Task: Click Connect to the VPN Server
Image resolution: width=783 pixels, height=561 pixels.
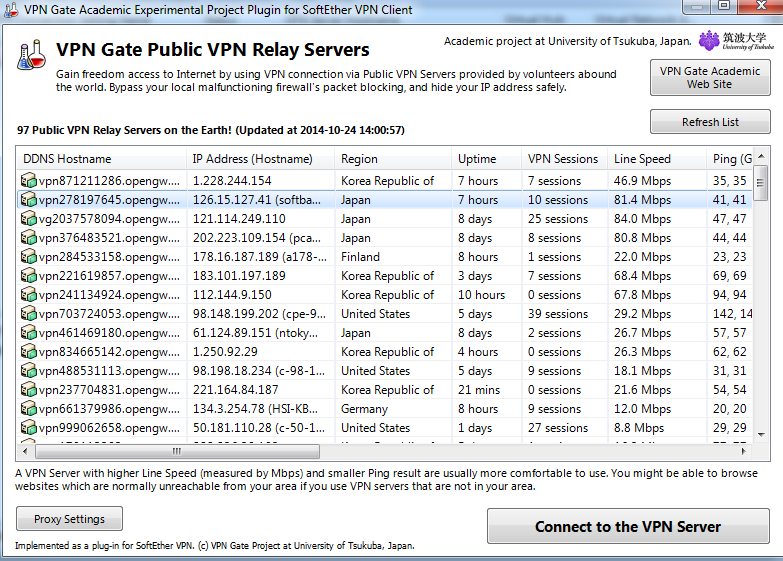Action: [627, 527]
